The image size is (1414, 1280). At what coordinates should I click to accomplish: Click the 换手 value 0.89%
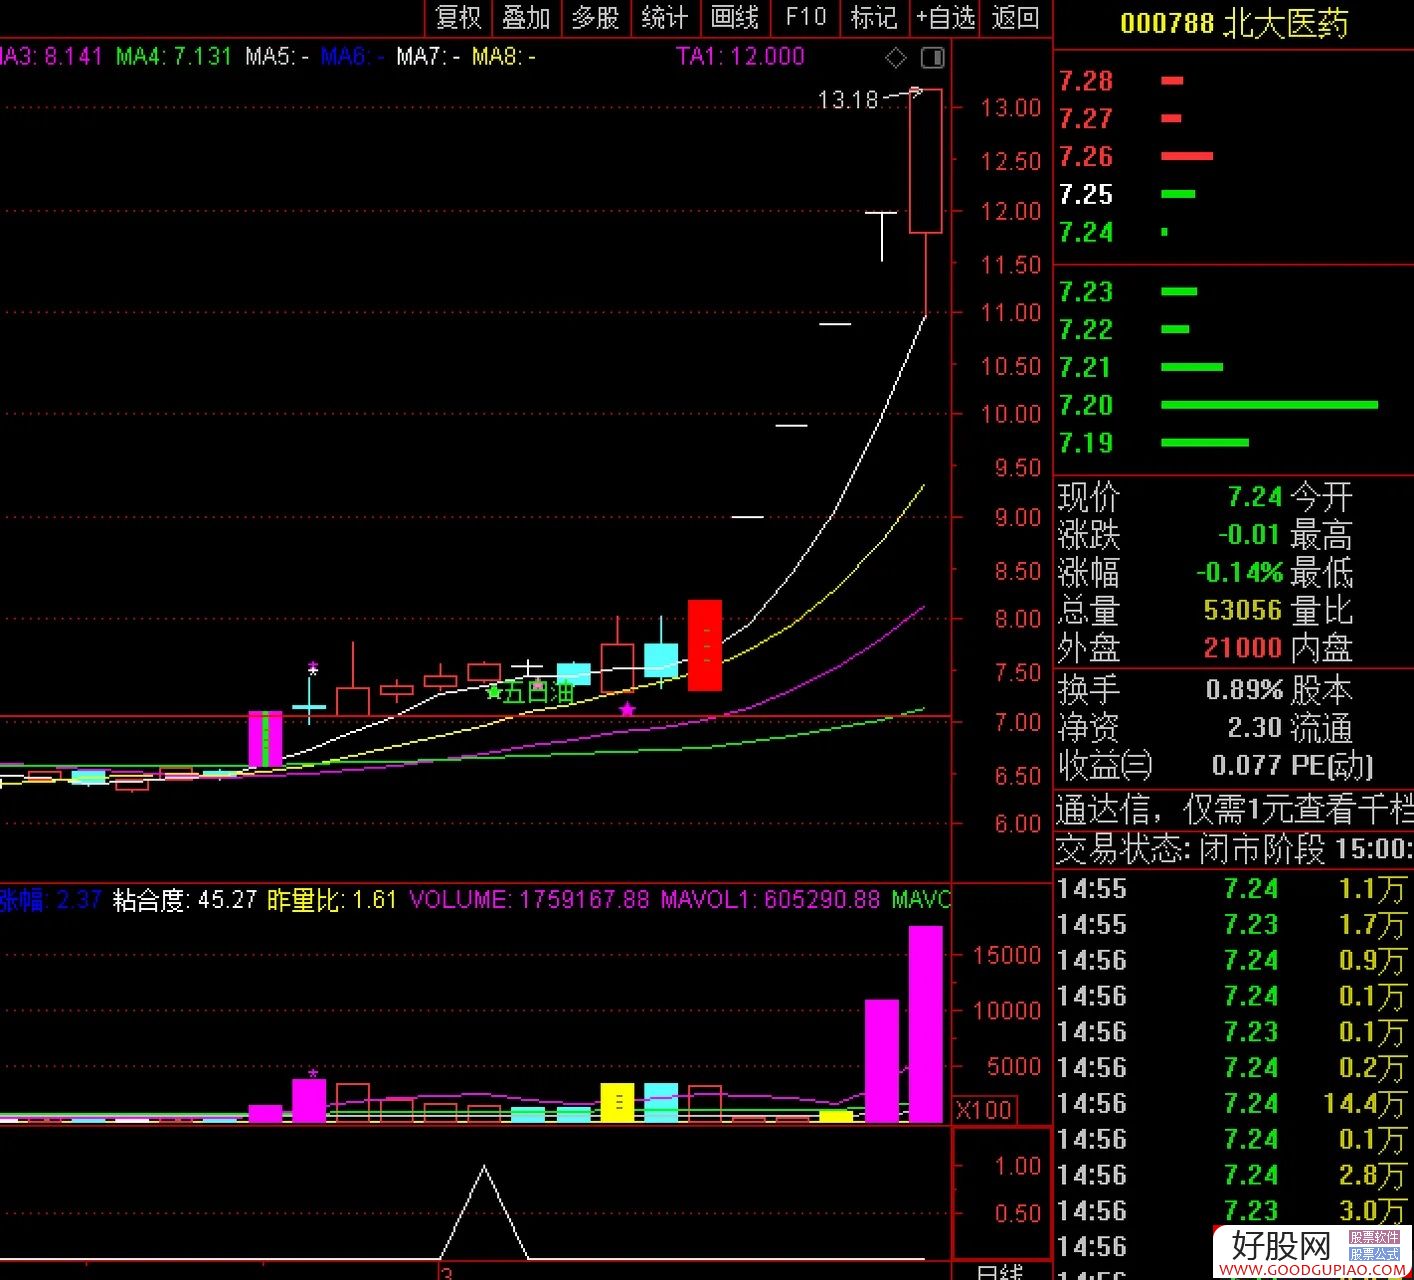pos(1244,690)
